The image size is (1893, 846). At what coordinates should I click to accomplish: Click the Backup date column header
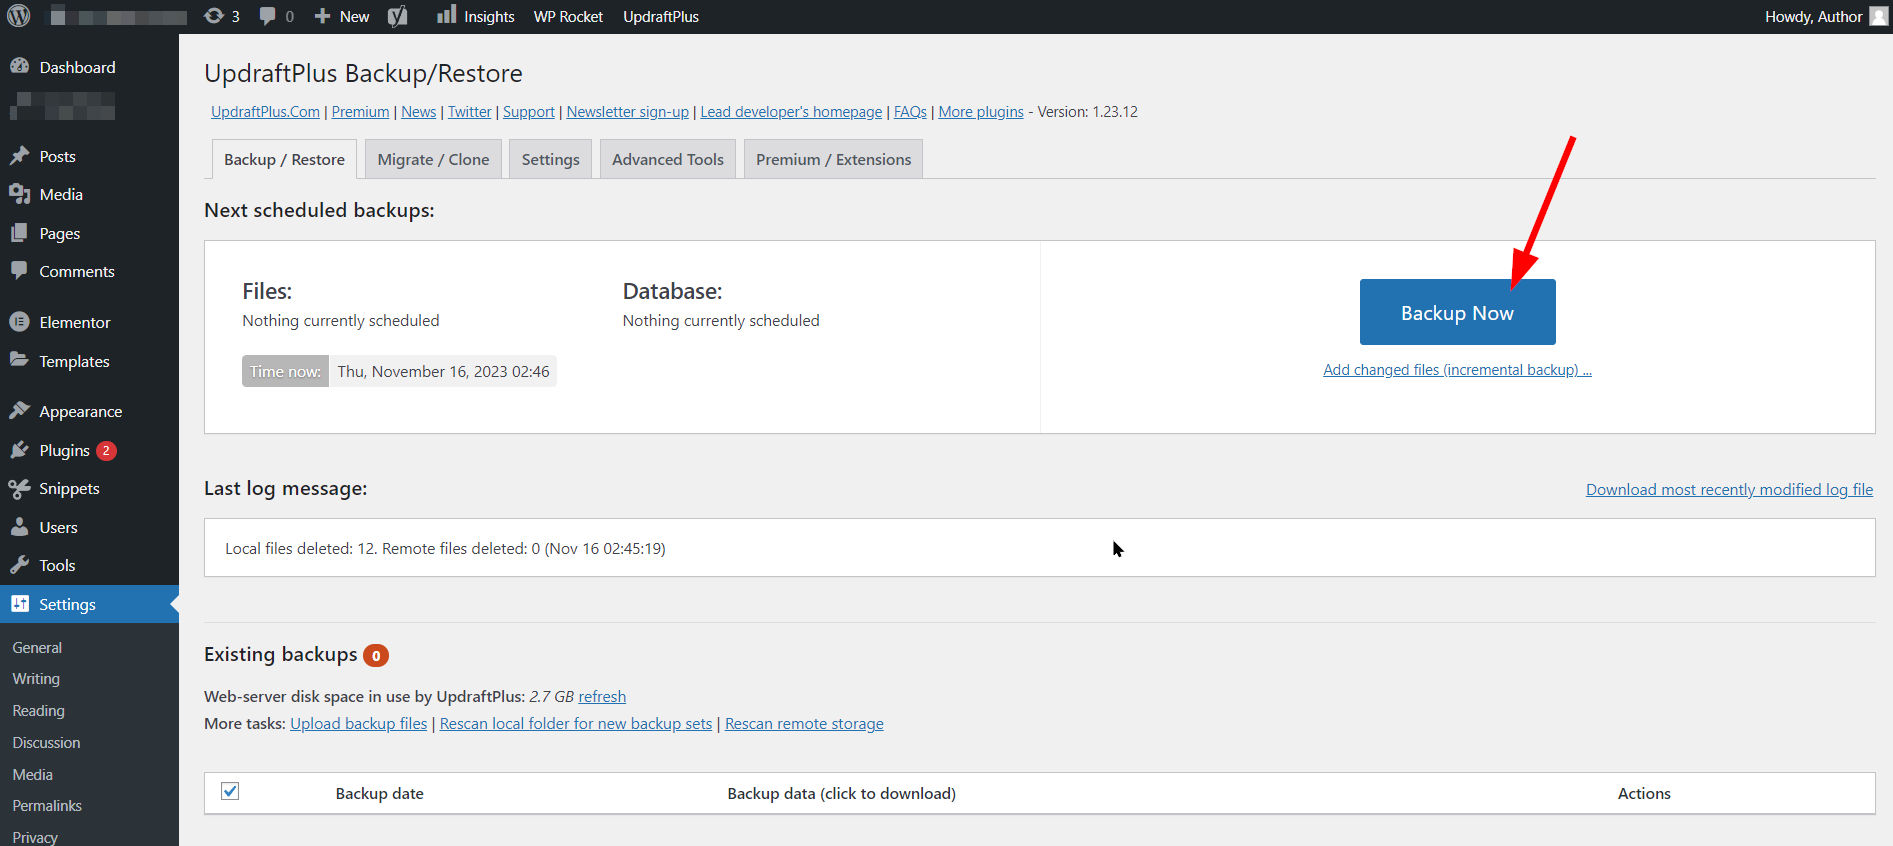click(379, 793)
